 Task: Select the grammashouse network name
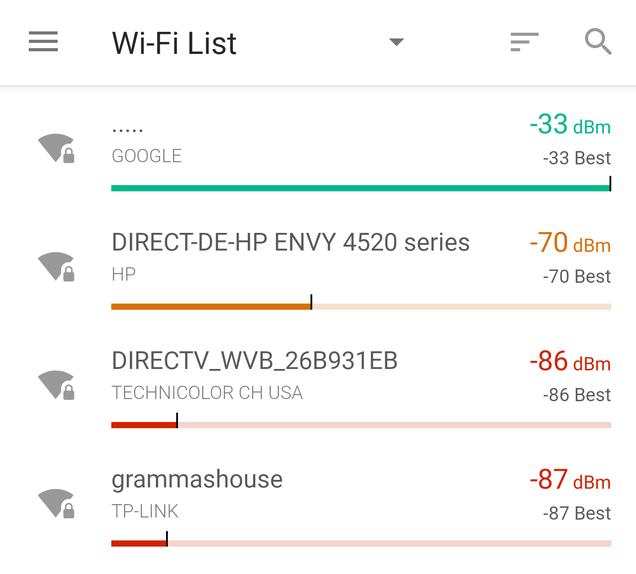(197, 480)
